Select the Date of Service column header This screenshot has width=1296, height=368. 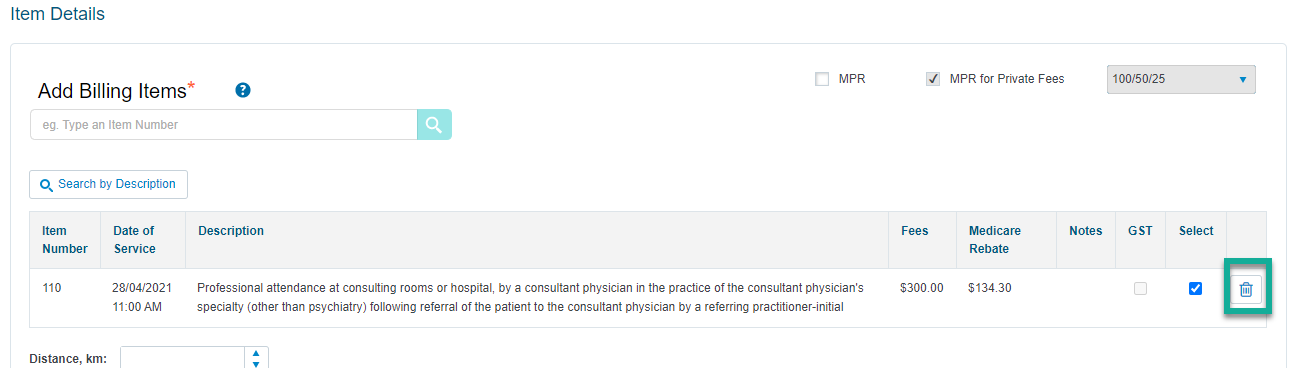click(134, 240)
